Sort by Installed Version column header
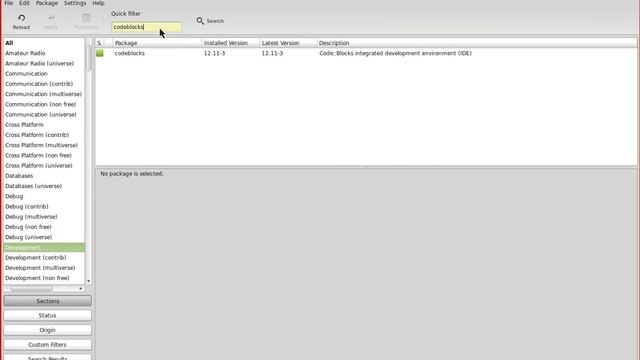The width and height of the screenshot is (640, 360). click(x=231, y=43)
